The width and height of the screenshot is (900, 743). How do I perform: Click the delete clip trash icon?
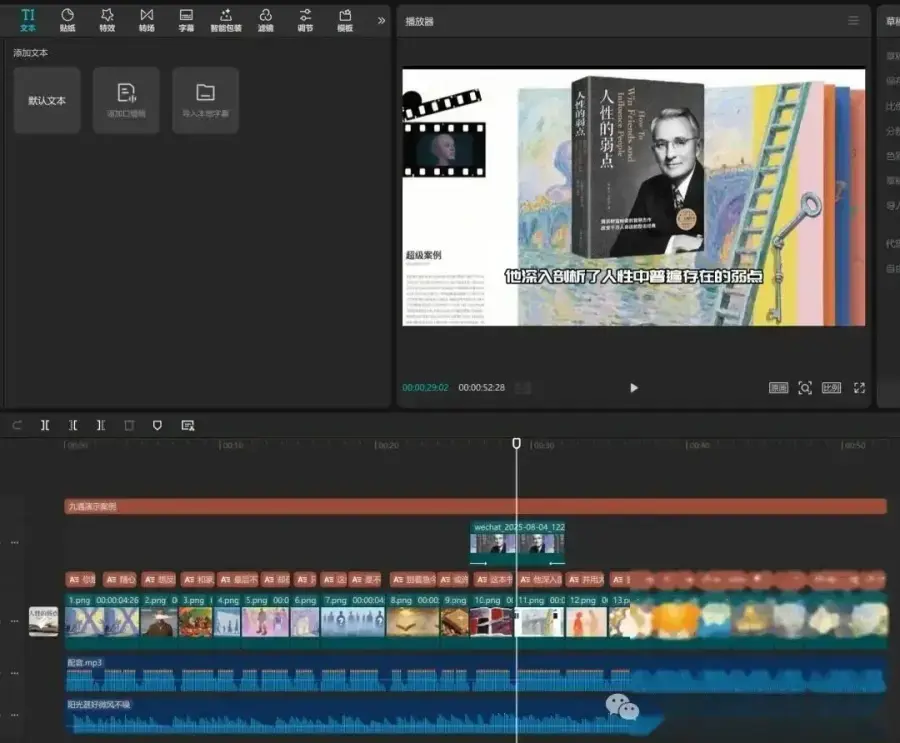[x=129, y=425]
